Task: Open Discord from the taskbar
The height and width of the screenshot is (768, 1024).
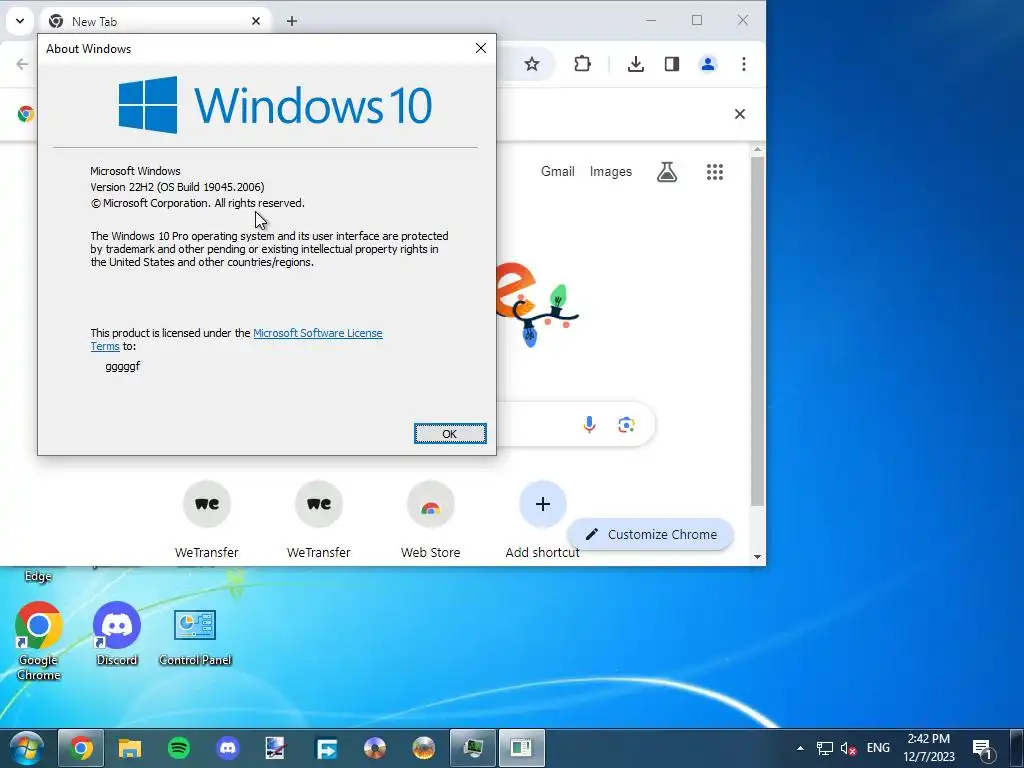Action: coord(228,748)
